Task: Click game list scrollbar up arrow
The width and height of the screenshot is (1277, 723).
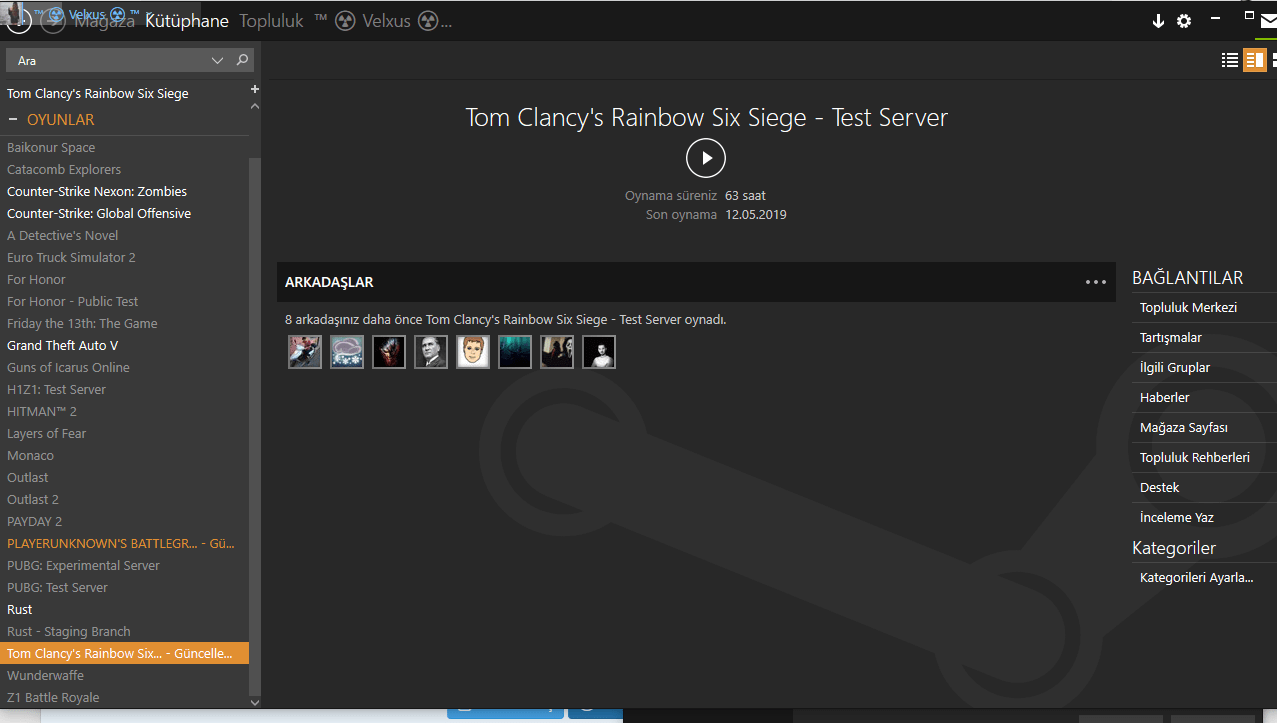Action: [254, 105]
